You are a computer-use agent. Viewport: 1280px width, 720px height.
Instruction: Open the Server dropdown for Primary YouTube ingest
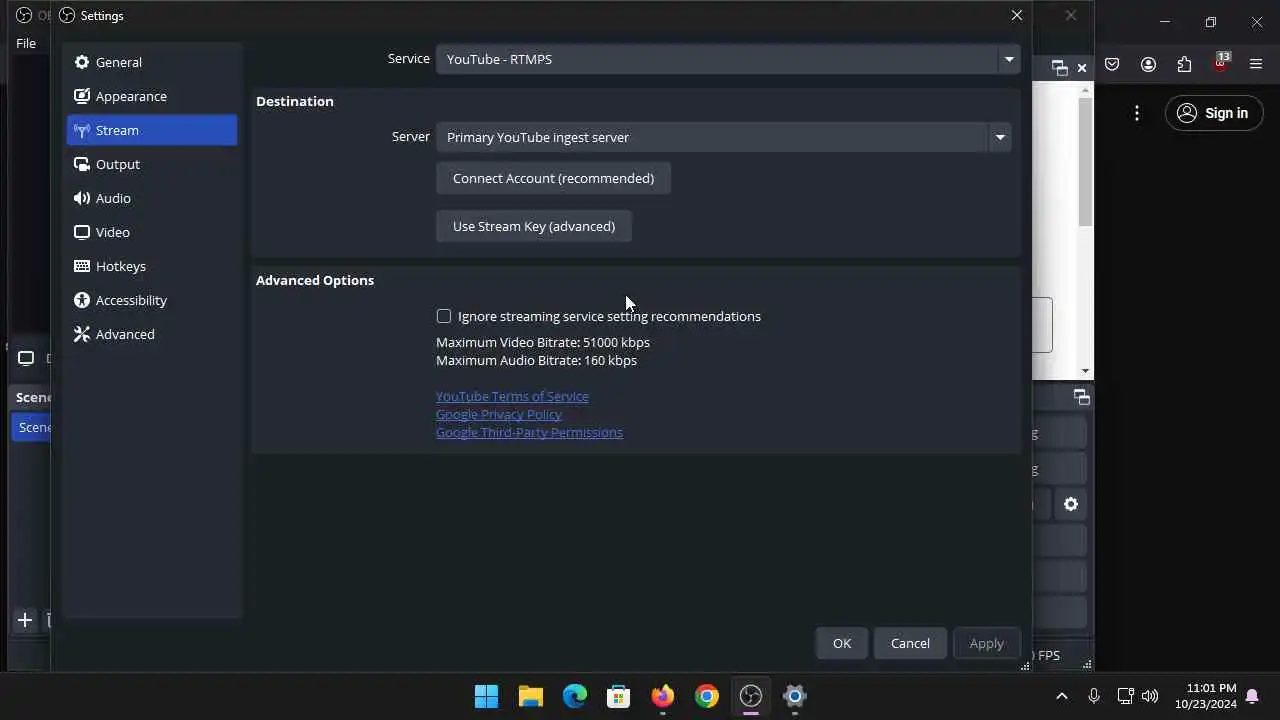(723, 137)
